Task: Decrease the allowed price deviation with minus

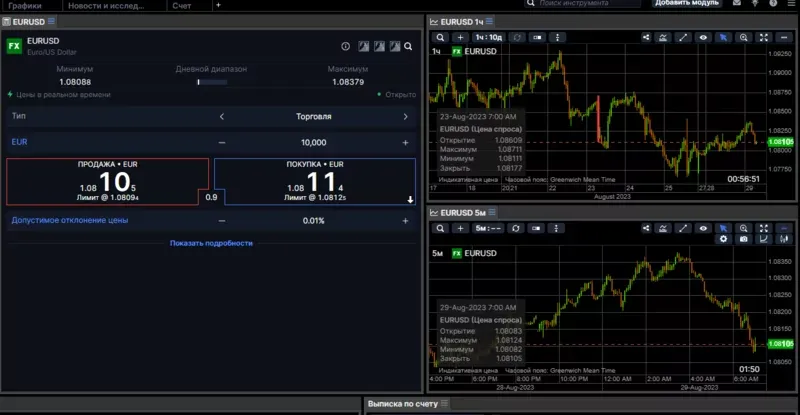Action: (222, 221)
